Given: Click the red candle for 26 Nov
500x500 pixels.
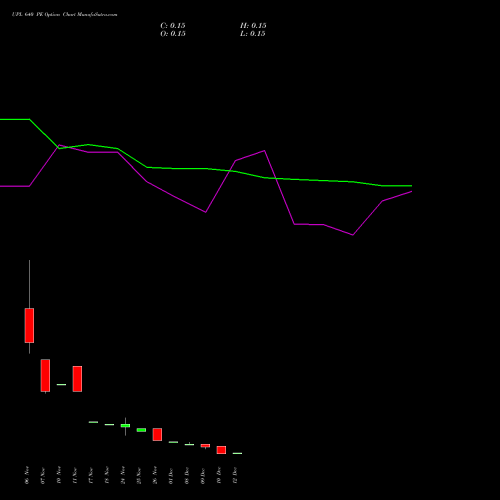Looking at the screenshot, I should tap(157, 434).
